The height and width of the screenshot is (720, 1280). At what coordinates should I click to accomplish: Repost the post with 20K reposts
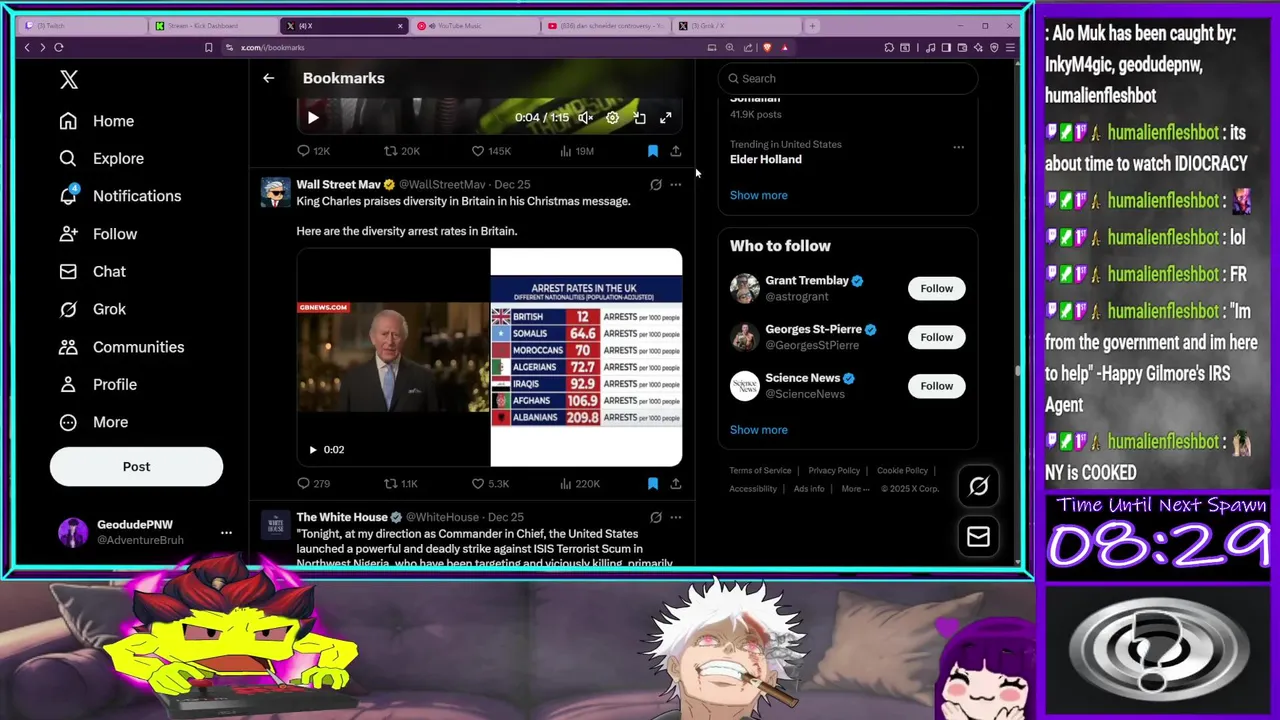tap(401, 151)
